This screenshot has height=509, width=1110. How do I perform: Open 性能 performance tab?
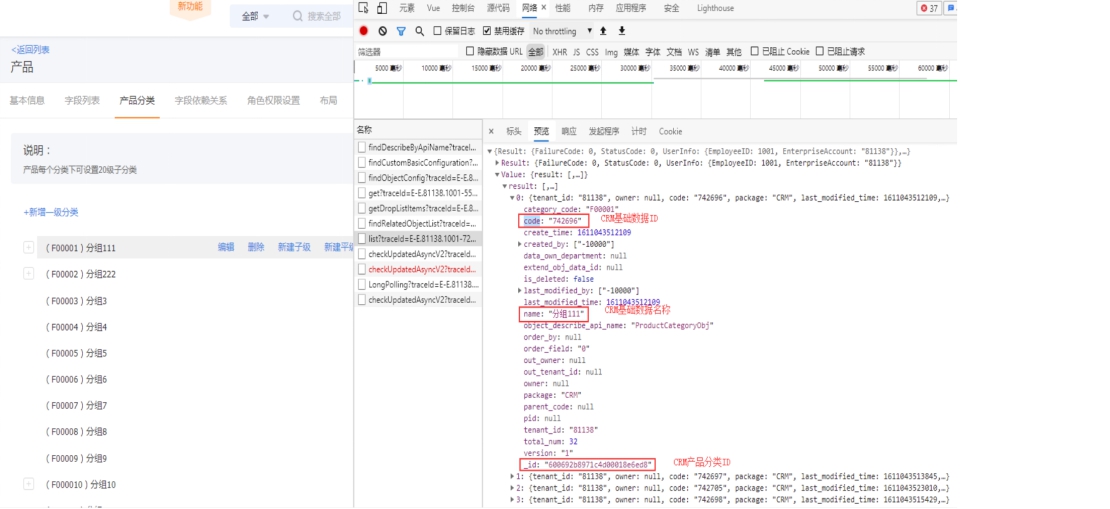[563, 8]
